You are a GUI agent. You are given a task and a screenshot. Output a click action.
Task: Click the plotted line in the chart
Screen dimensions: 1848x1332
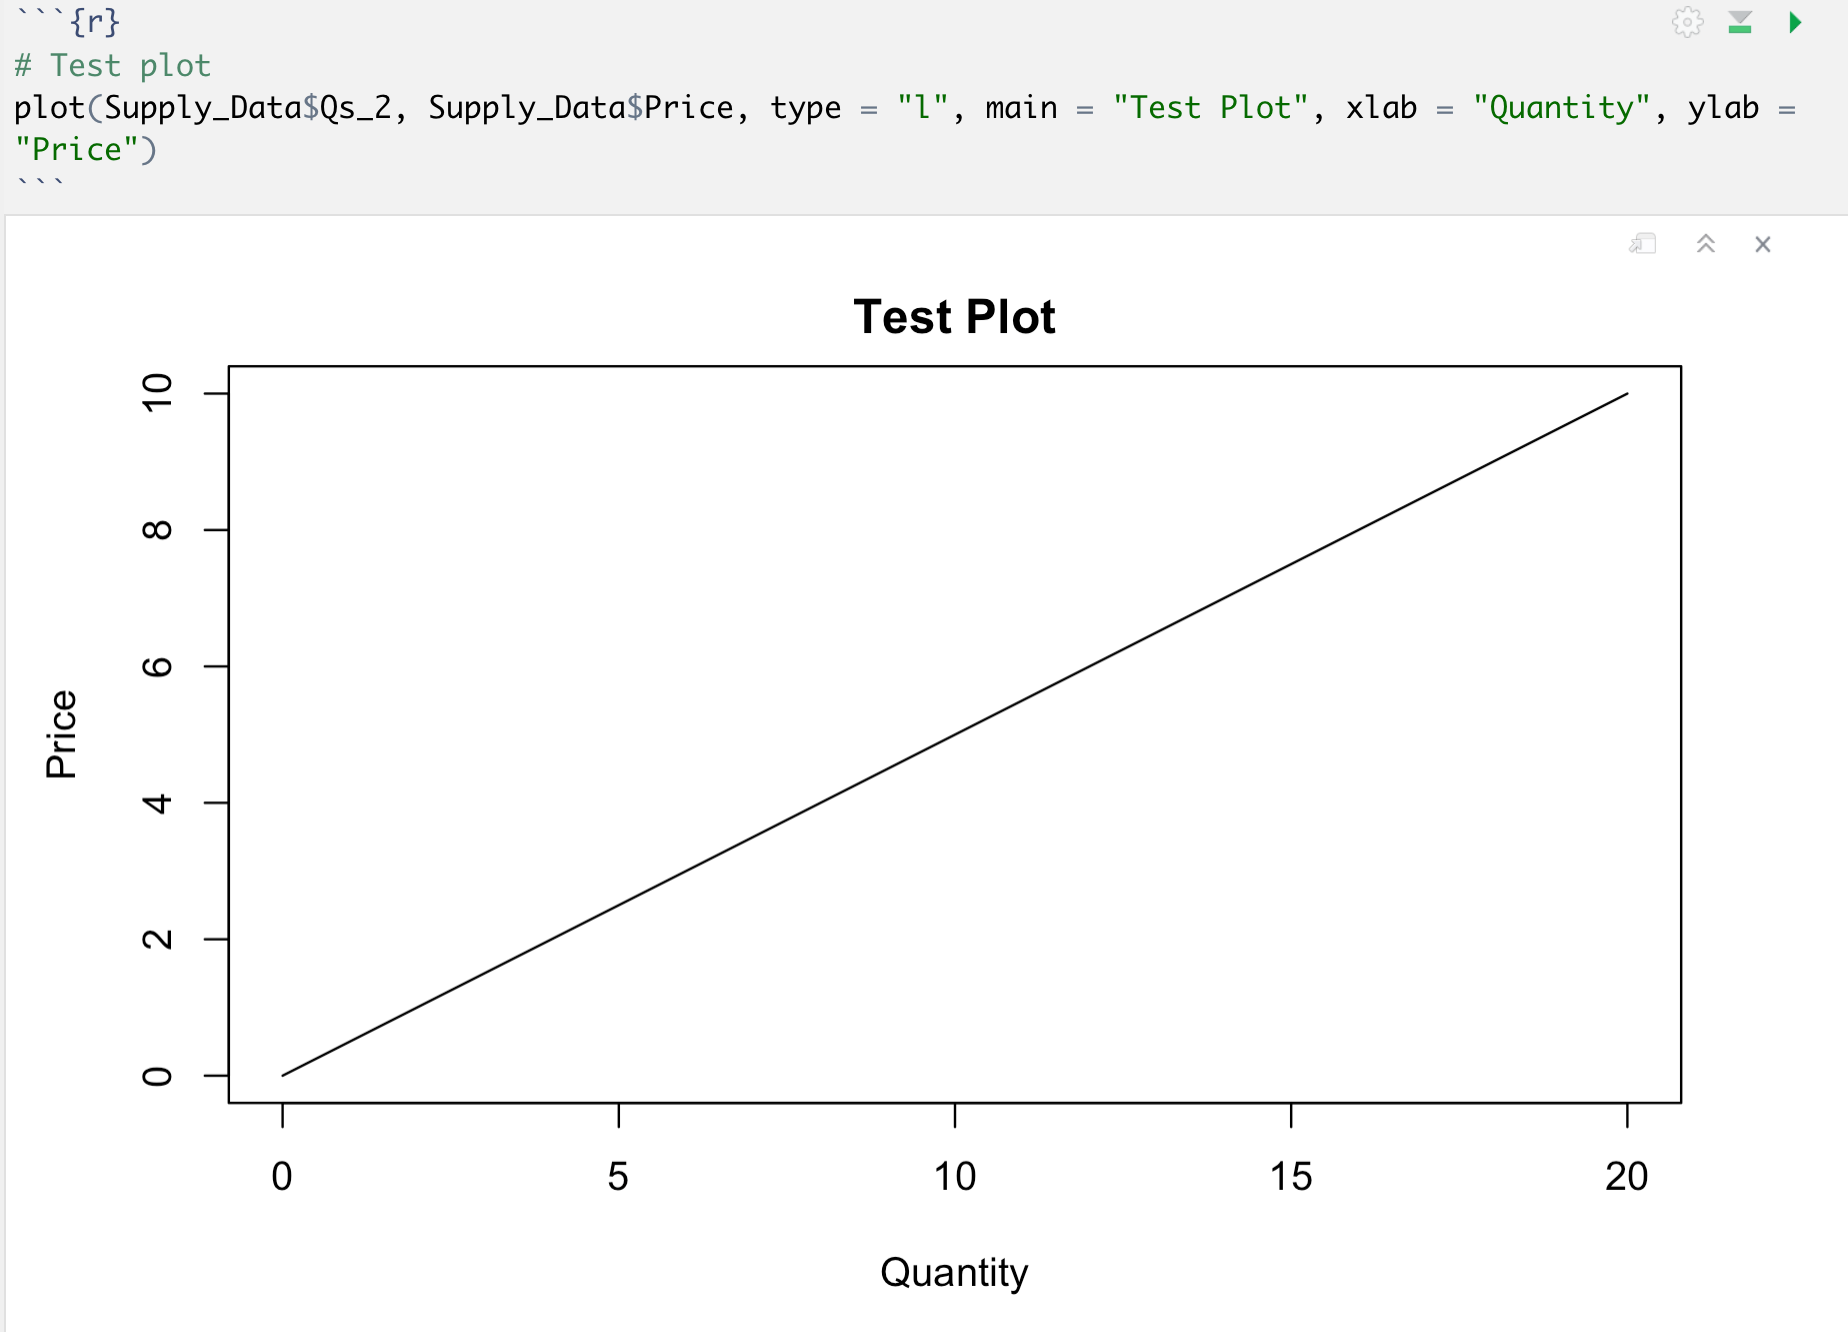[x=955, y=735]
